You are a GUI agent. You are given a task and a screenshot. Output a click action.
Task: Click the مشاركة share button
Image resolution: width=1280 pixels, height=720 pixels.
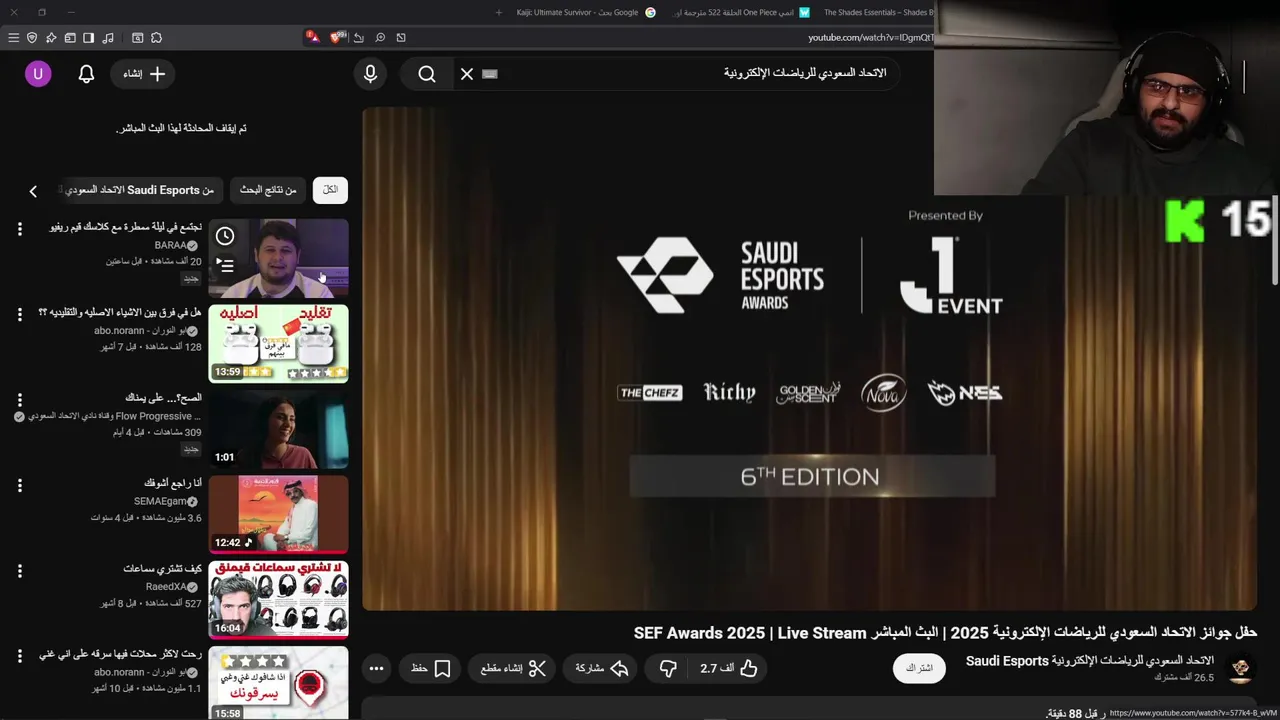pos(600,668)
